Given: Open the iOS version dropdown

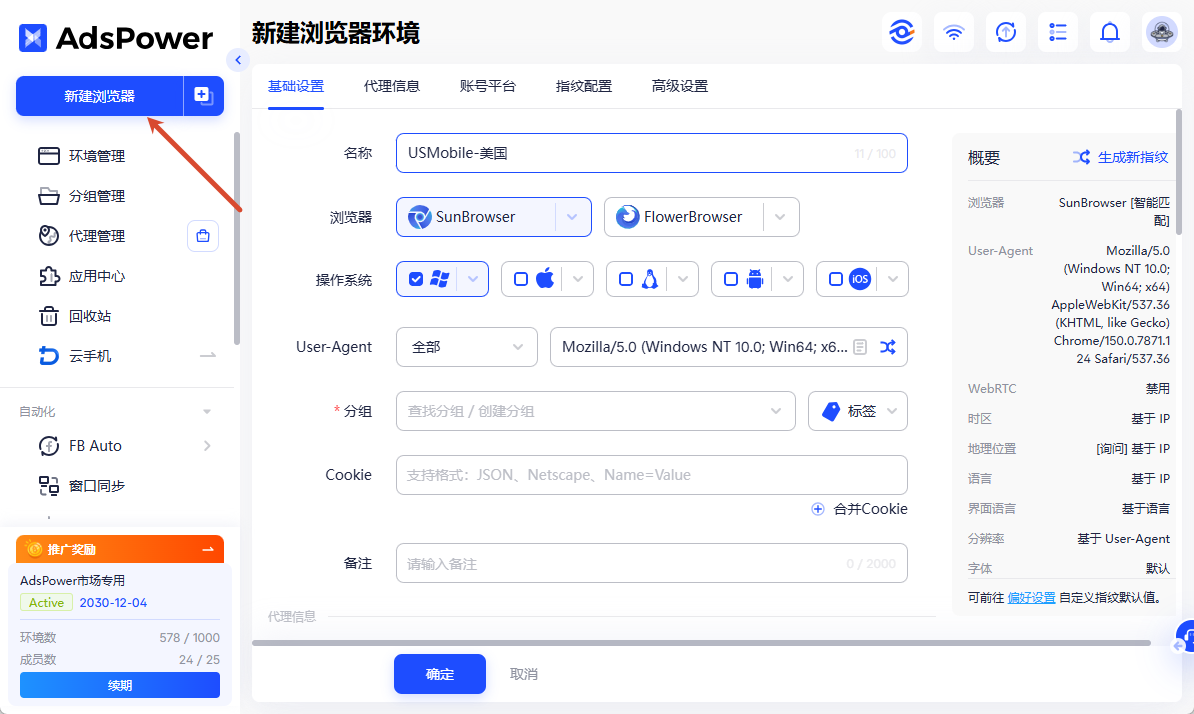Looking at the screenshot, I should pos(893,279).
